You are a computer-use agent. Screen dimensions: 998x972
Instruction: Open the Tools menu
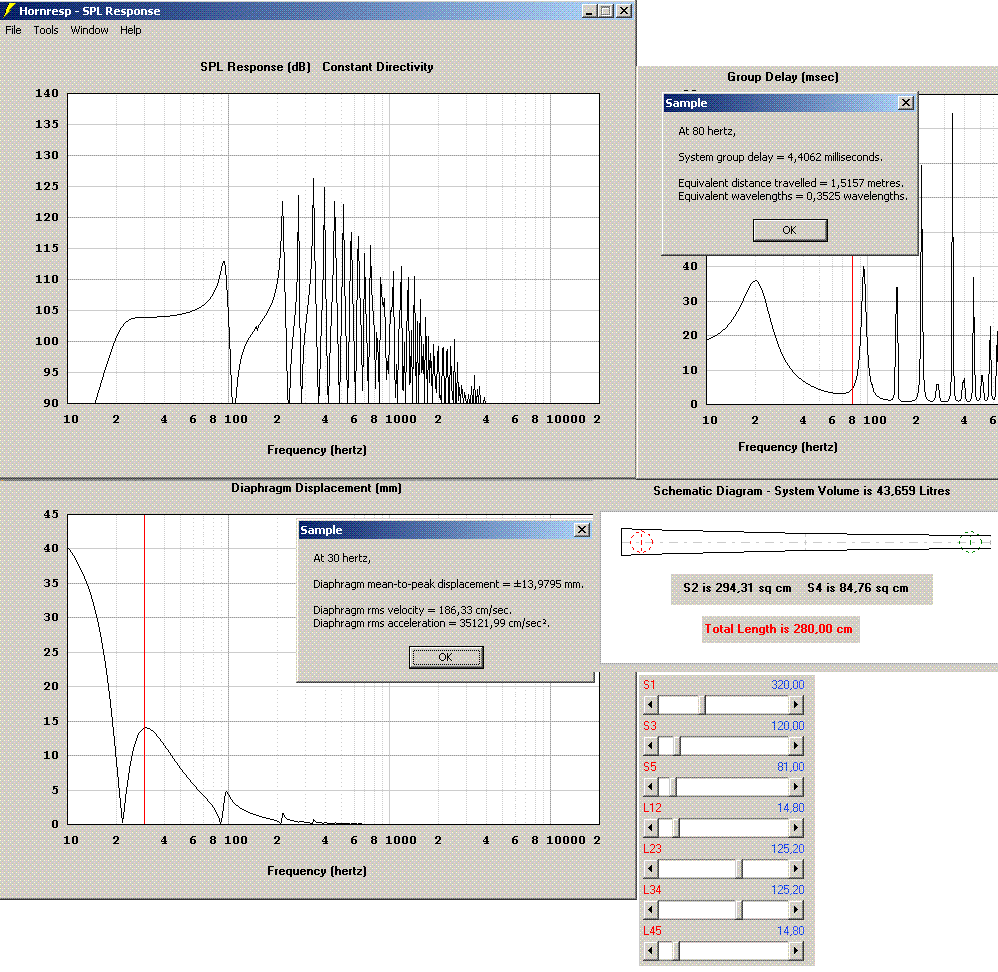[46, 30]
